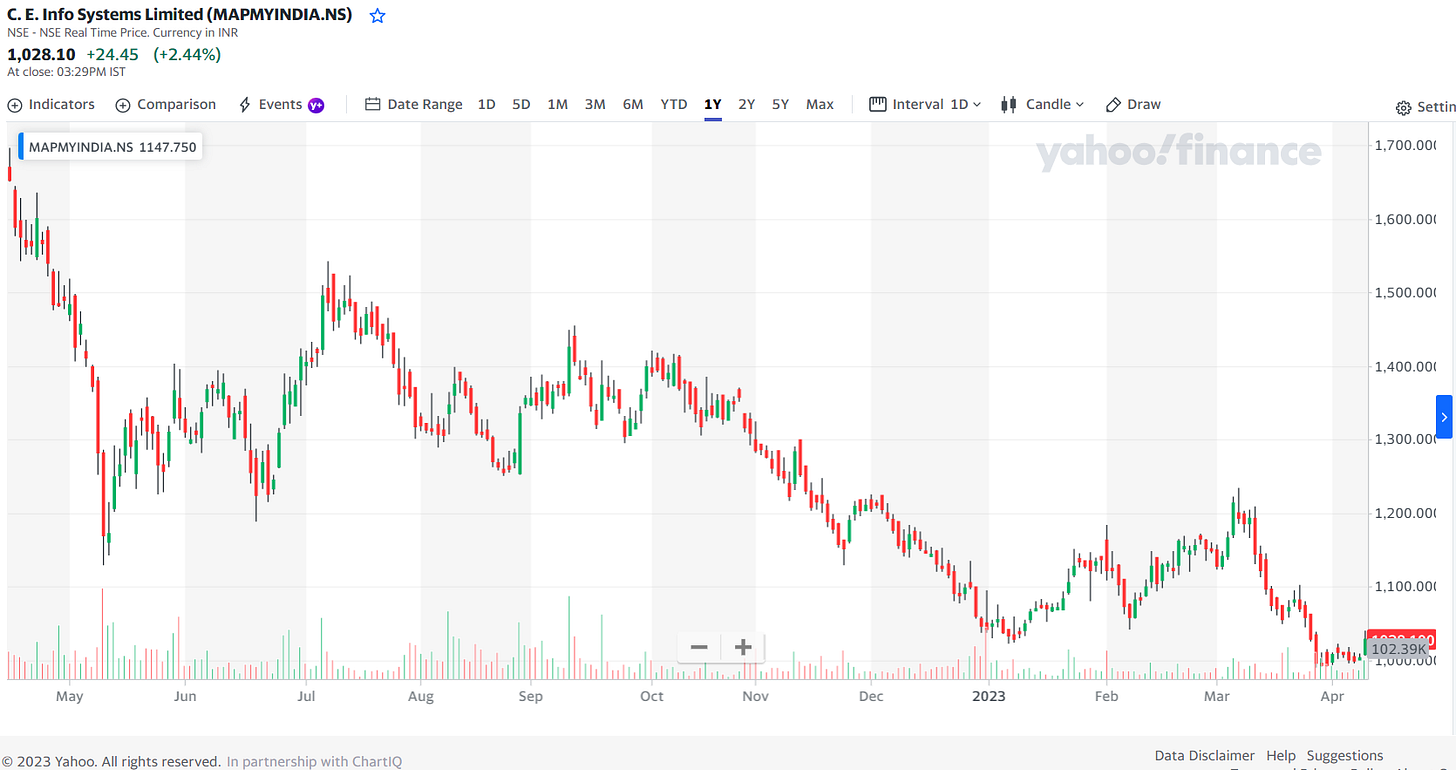Open the Indicators menu
This screenshot has width=1456, height=770.
click(x=51, y=104)
